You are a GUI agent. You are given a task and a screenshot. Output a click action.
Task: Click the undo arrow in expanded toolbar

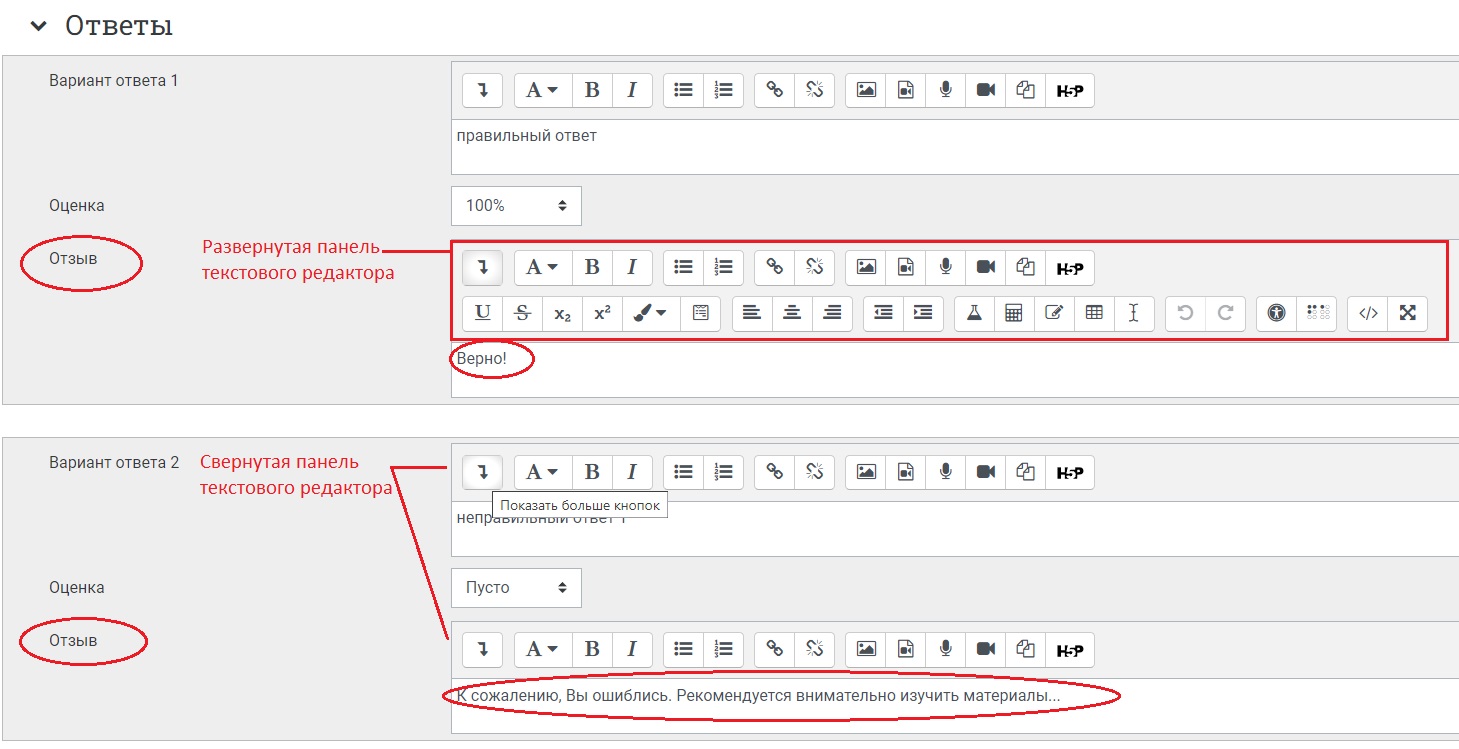coord(1185,313)
